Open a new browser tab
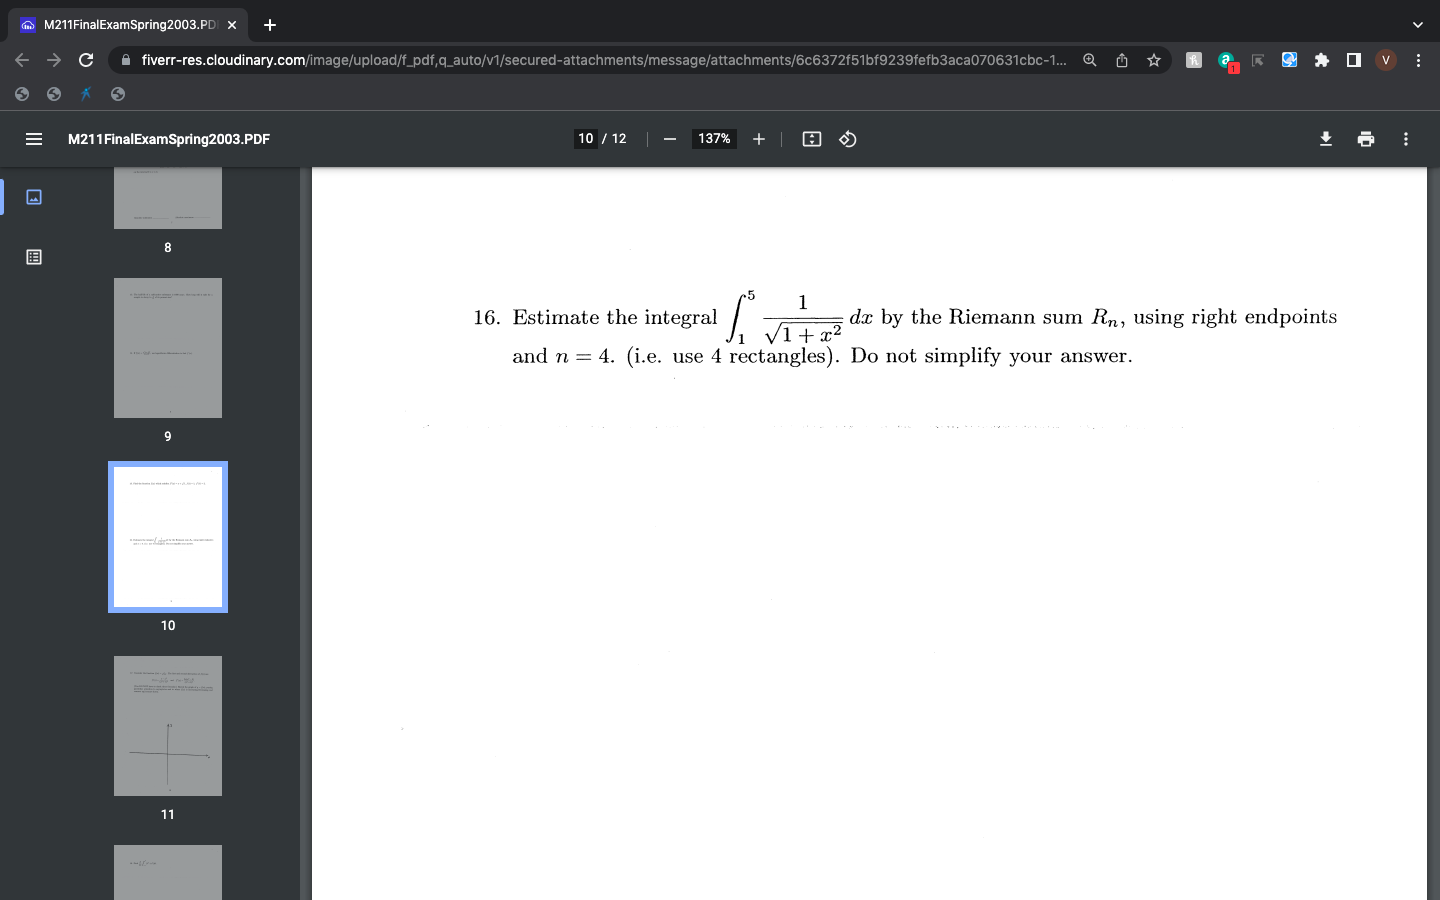1440x900 pixels. tap(270, 25)
